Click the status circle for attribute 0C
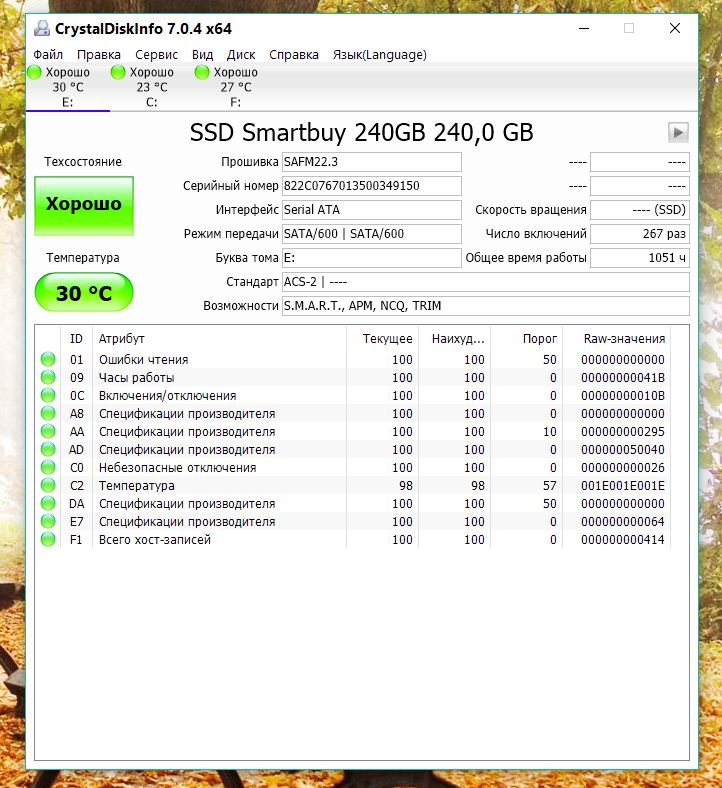Image resolution: width=722 pixels, height=788 pixels. point(48,396)
